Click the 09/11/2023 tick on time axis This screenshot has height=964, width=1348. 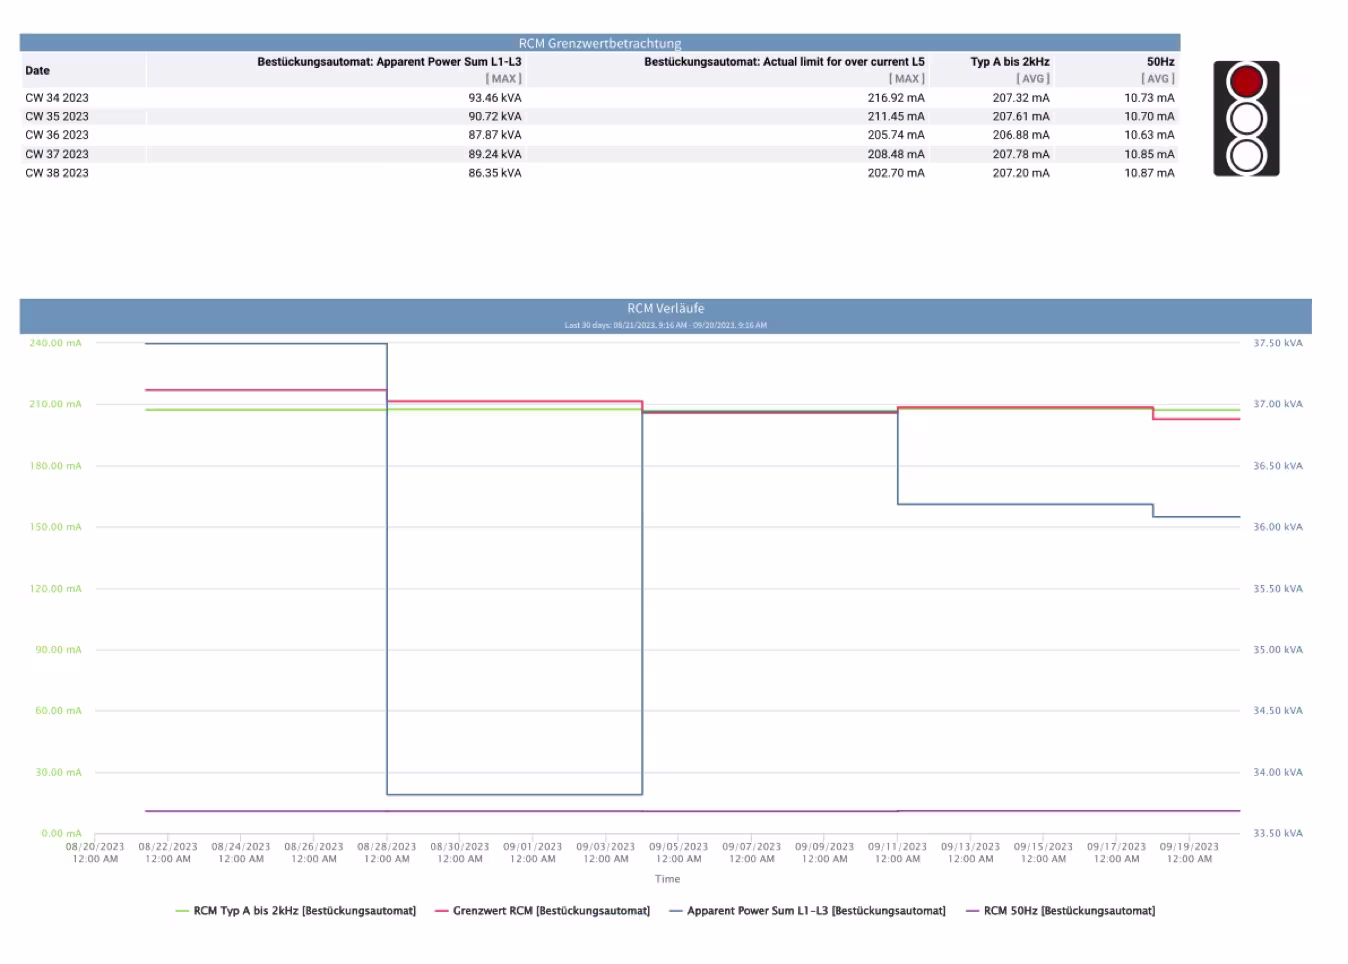click(x=897, y=852)
